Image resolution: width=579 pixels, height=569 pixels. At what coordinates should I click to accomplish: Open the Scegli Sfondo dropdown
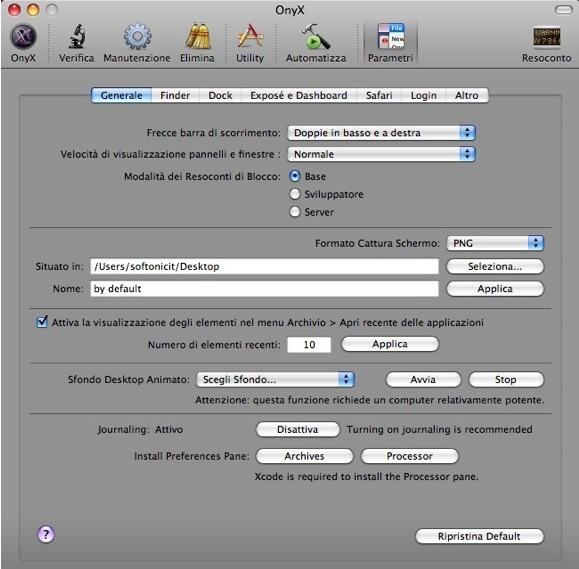(275, 379)
